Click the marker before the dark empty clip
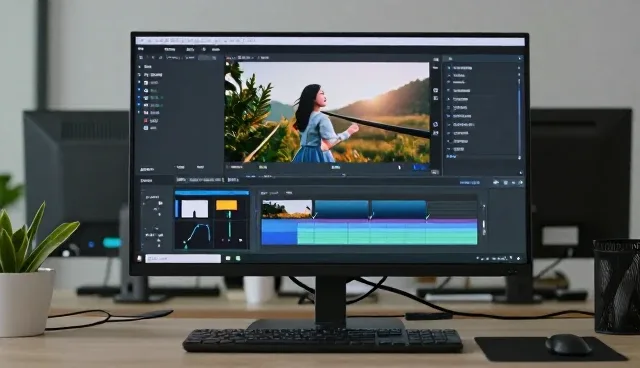 click(427, 217)
